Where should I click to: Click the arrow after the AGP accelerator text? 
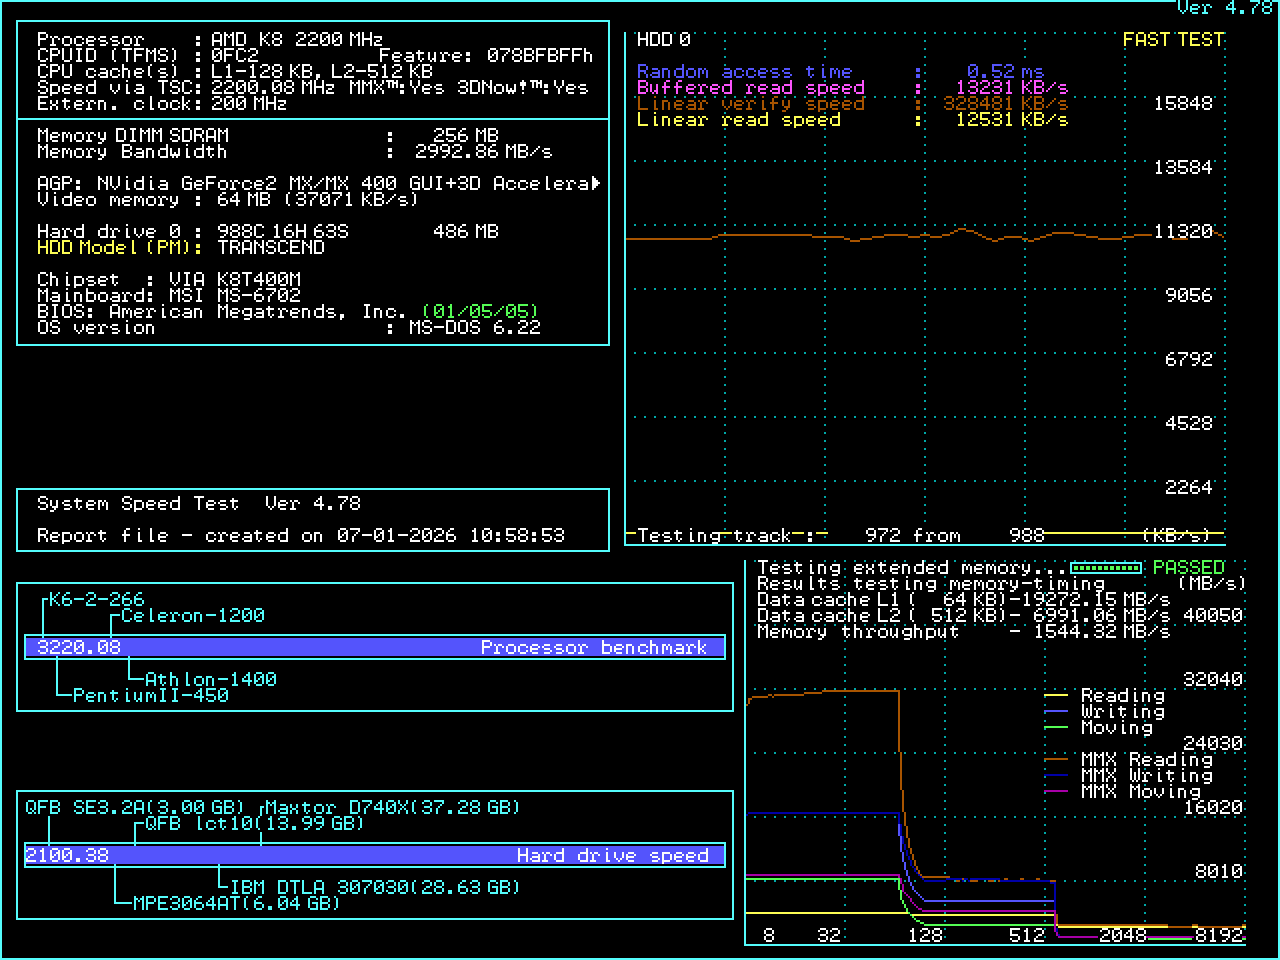[596, 183]
